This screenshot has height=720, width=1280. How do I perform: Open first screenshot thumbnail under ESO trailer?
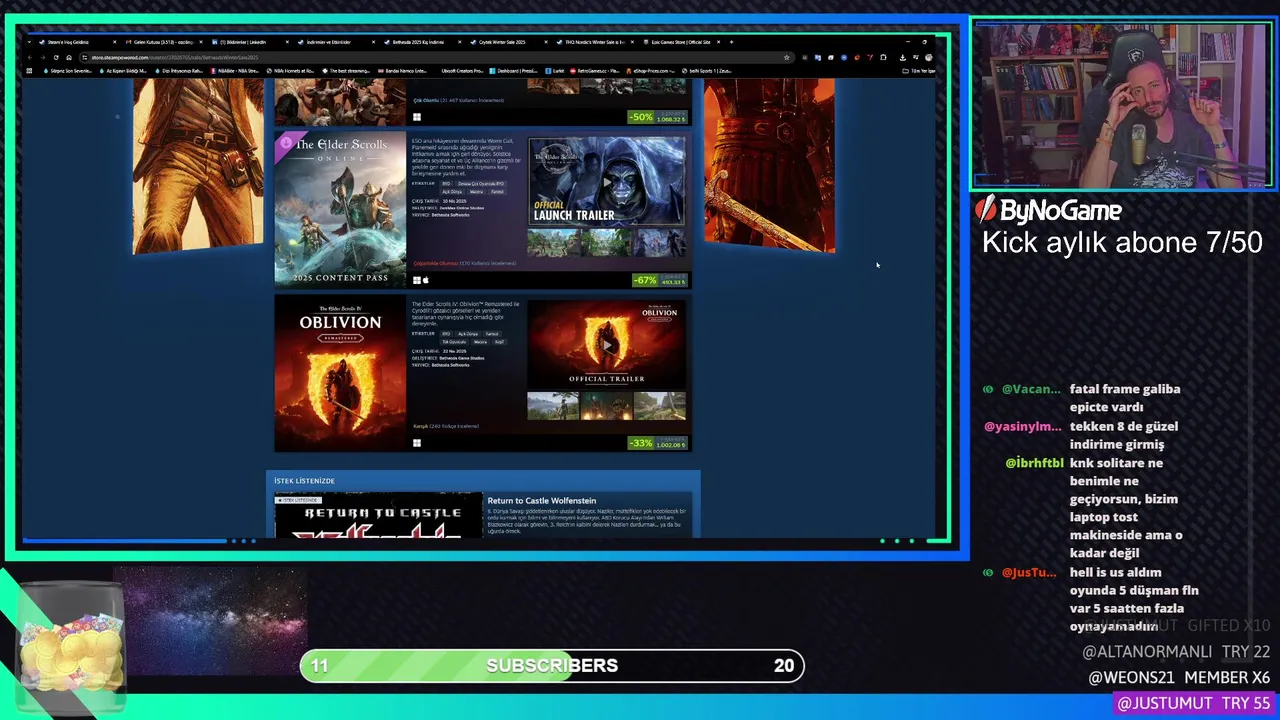(553, 243)
